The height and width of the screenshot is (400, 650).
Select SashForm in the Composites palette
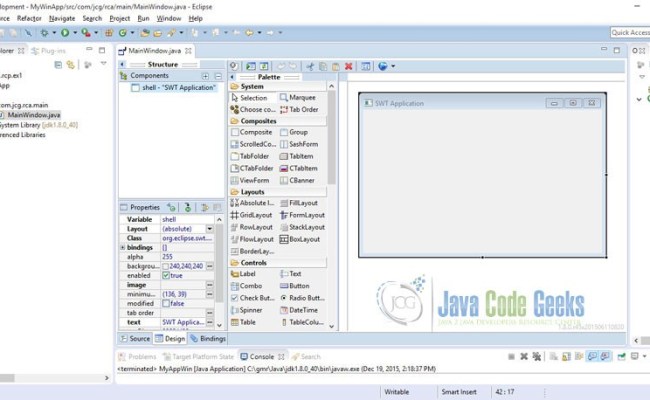tap(299, 144)
